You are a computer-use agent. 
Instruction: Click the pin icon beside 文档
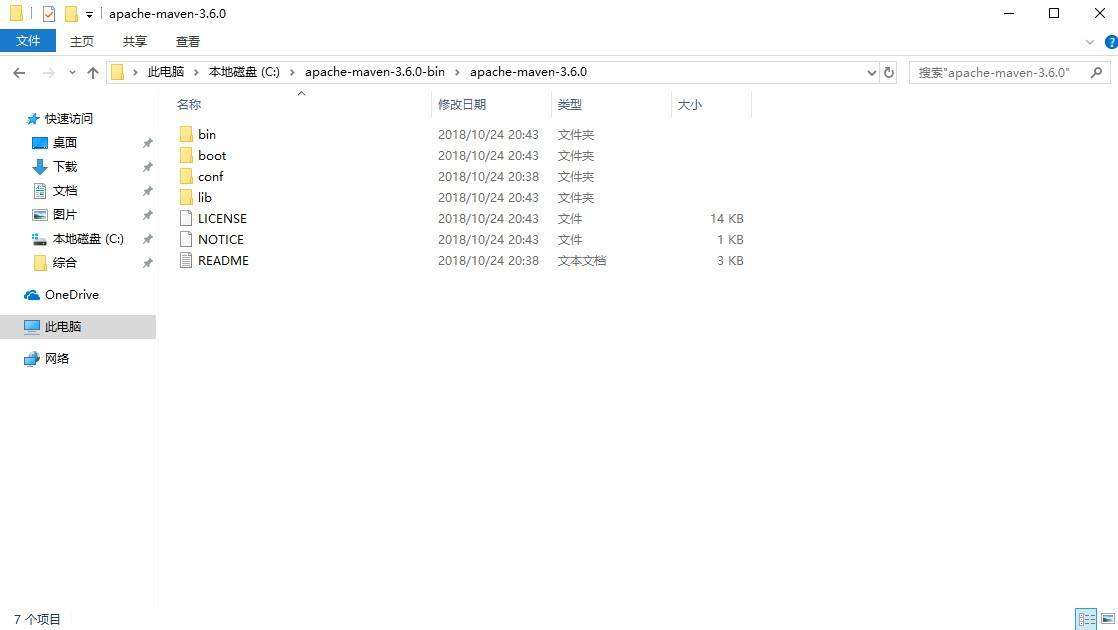(148, 191)
